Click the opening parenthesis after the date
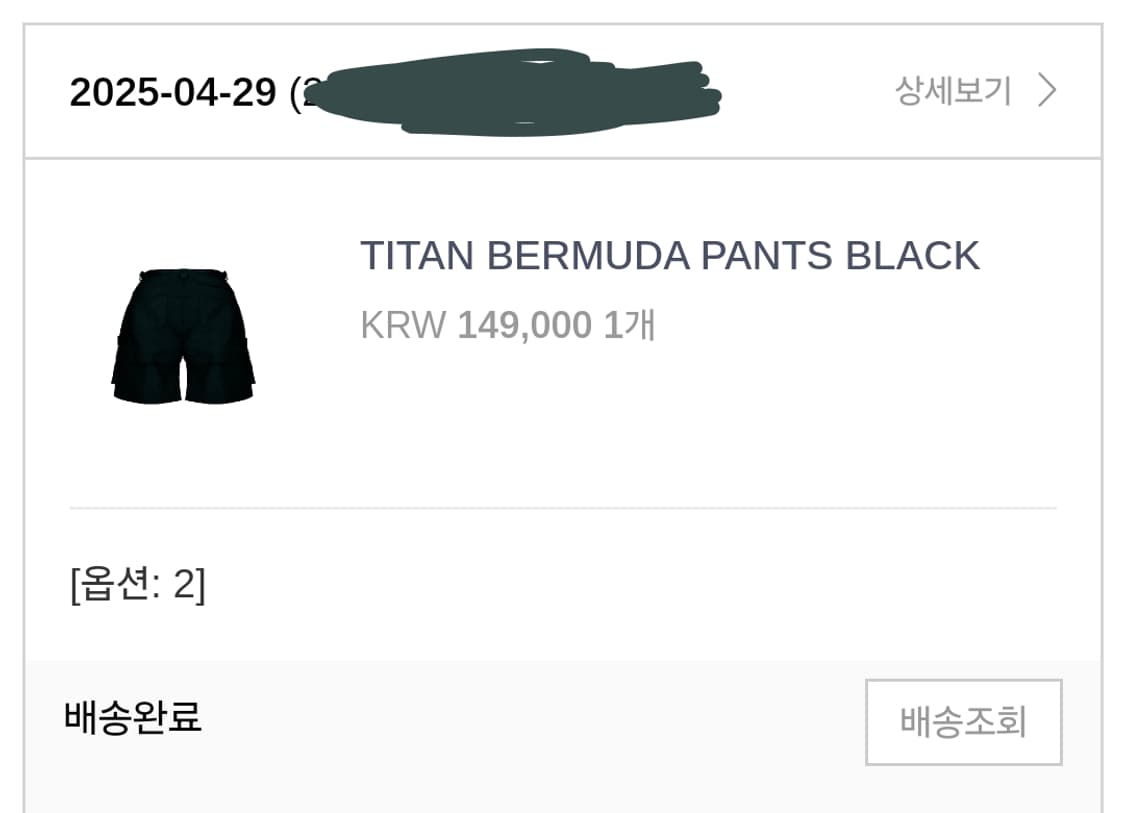The height and width of the screenshot is (813, 1125). point(296,92)
